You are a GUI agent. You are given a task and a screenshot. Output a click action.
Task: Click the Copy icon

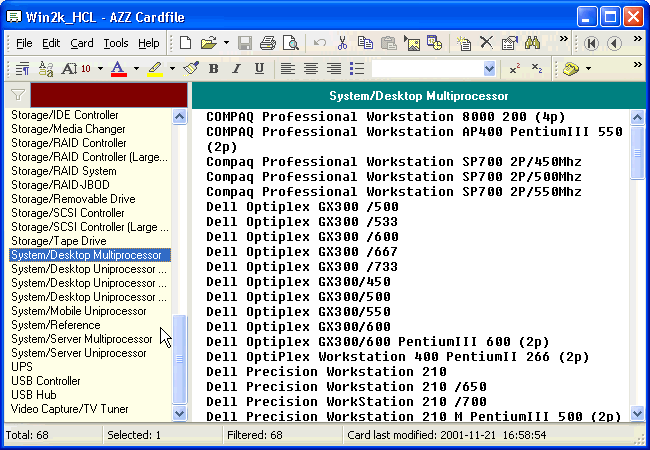pos(365,43)
